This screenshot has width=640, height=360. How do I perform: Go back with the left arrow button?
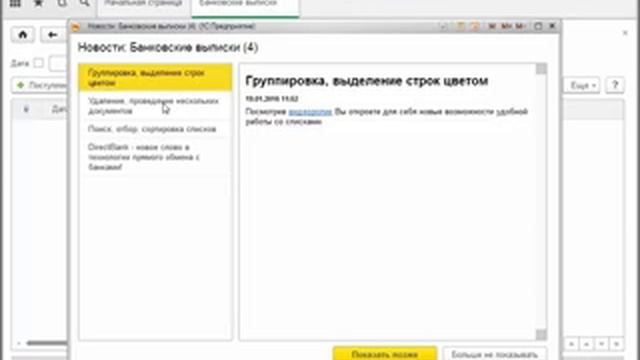pyautogui.click(x=53, y=35)
